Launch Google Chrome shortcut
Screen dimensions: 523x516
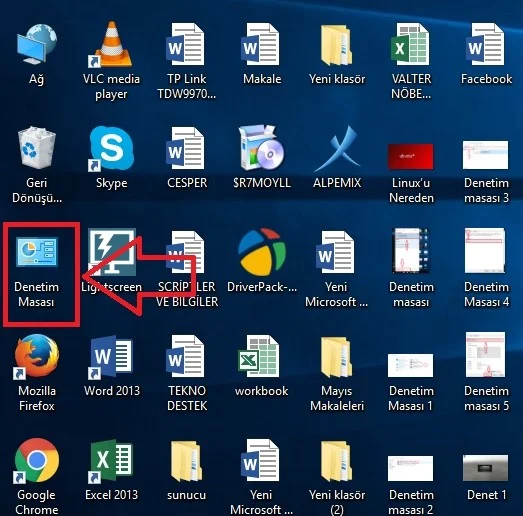[37, 460]
